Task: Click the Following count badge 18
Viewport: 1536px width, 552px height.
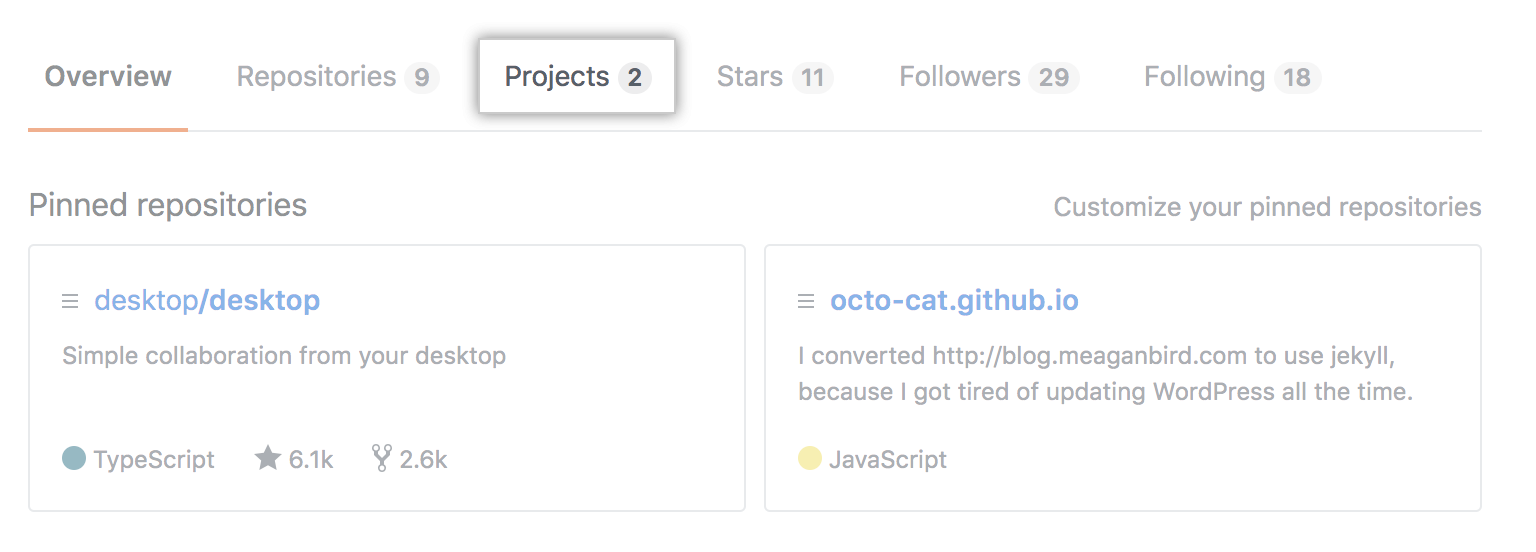Action: pyautogui.click(x=1297, y=78)
